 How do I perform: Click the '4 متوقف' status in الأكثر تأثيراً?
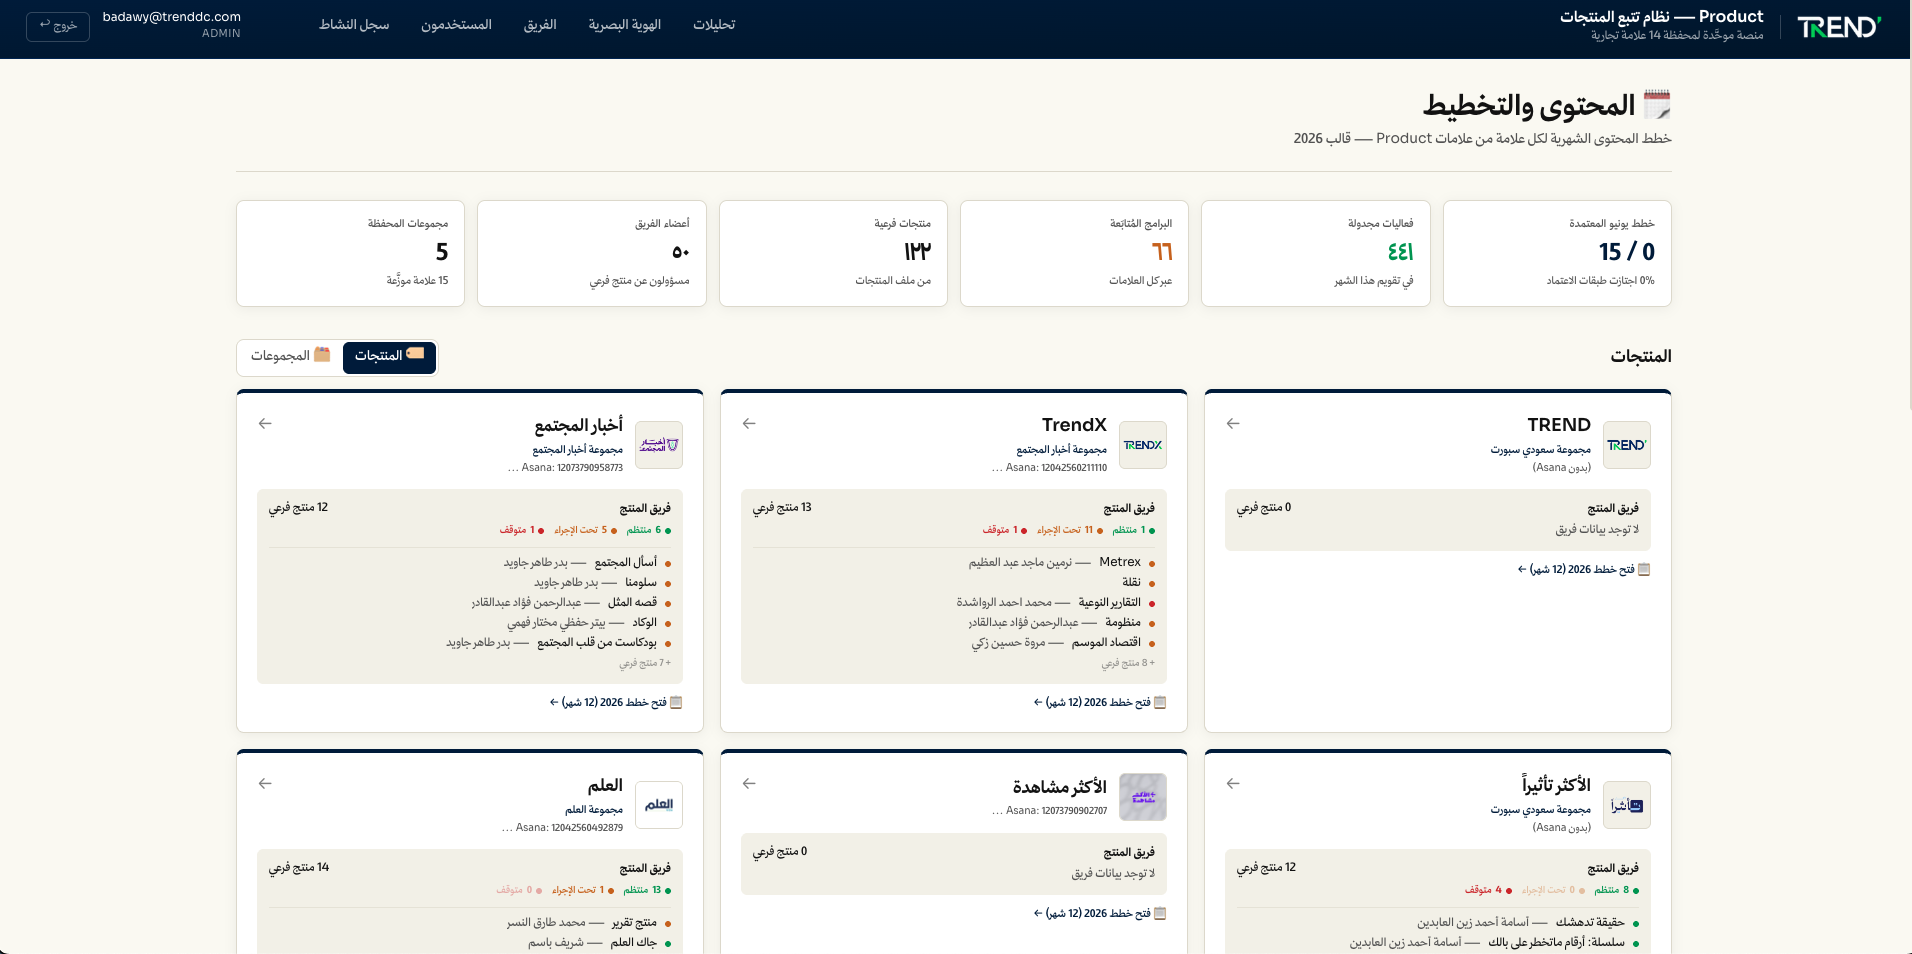click(1488, 890)
